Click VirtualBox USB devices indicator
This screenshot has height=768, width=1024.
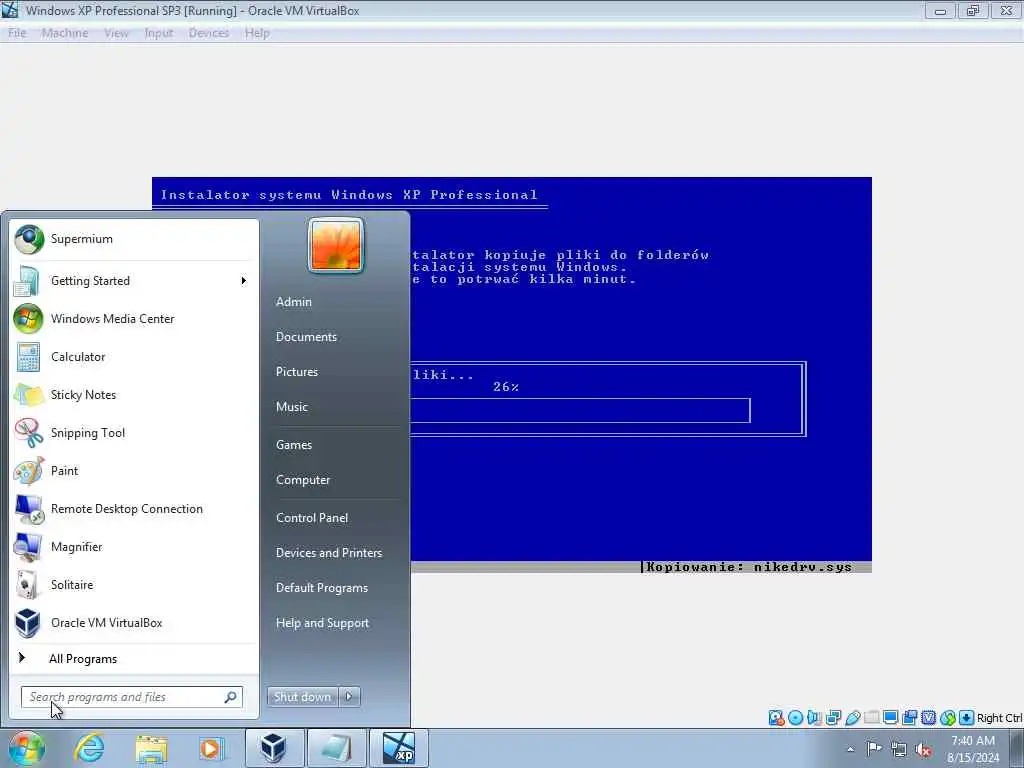tap(852, 718)
